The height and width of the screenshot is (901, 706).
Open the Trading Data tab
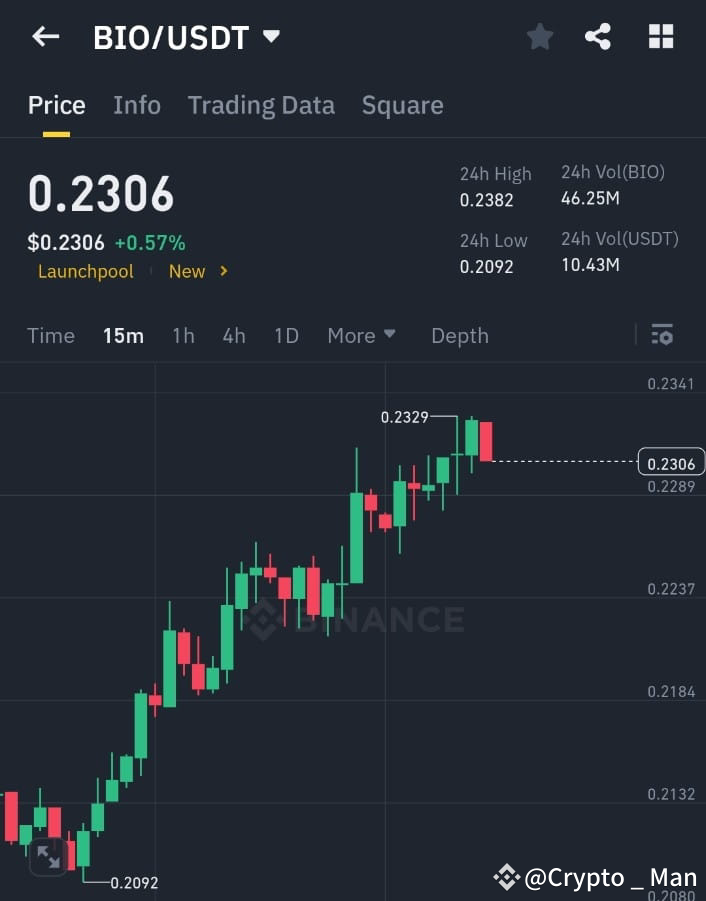click(x=261, y=105)
